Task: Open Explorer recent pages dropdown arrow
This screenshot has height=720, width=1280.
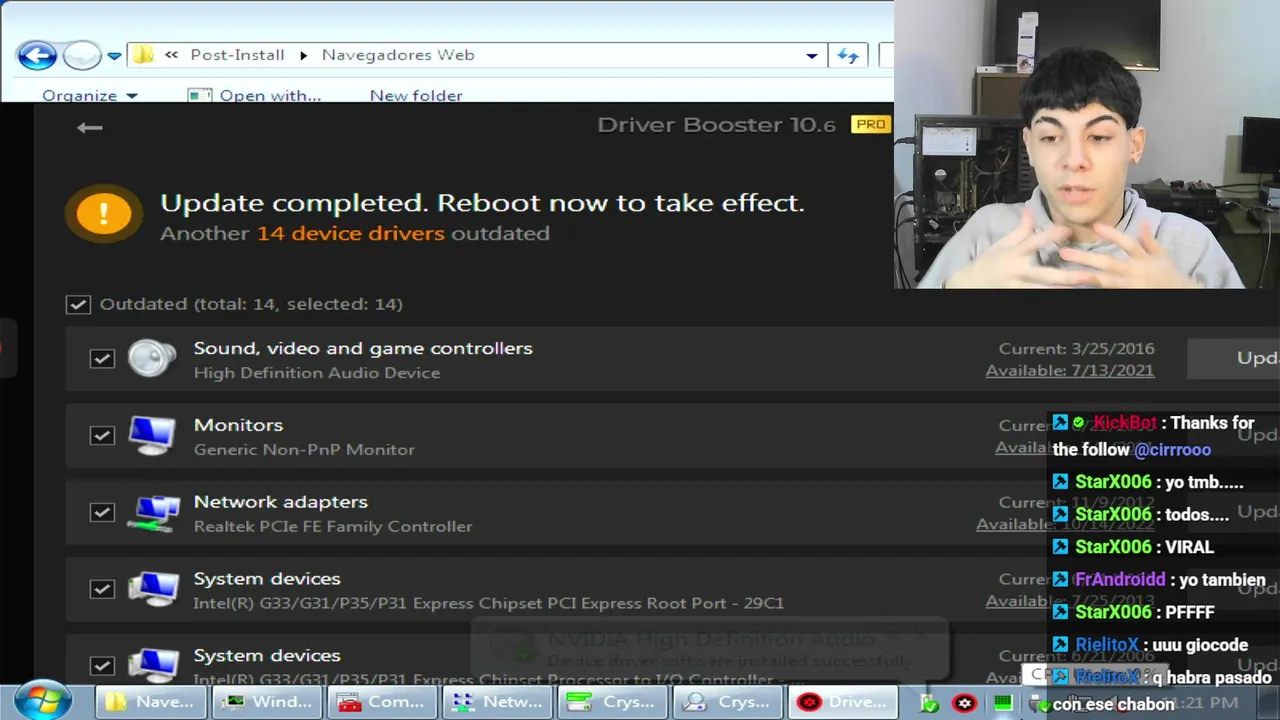Action: click(x=114, y=56)
